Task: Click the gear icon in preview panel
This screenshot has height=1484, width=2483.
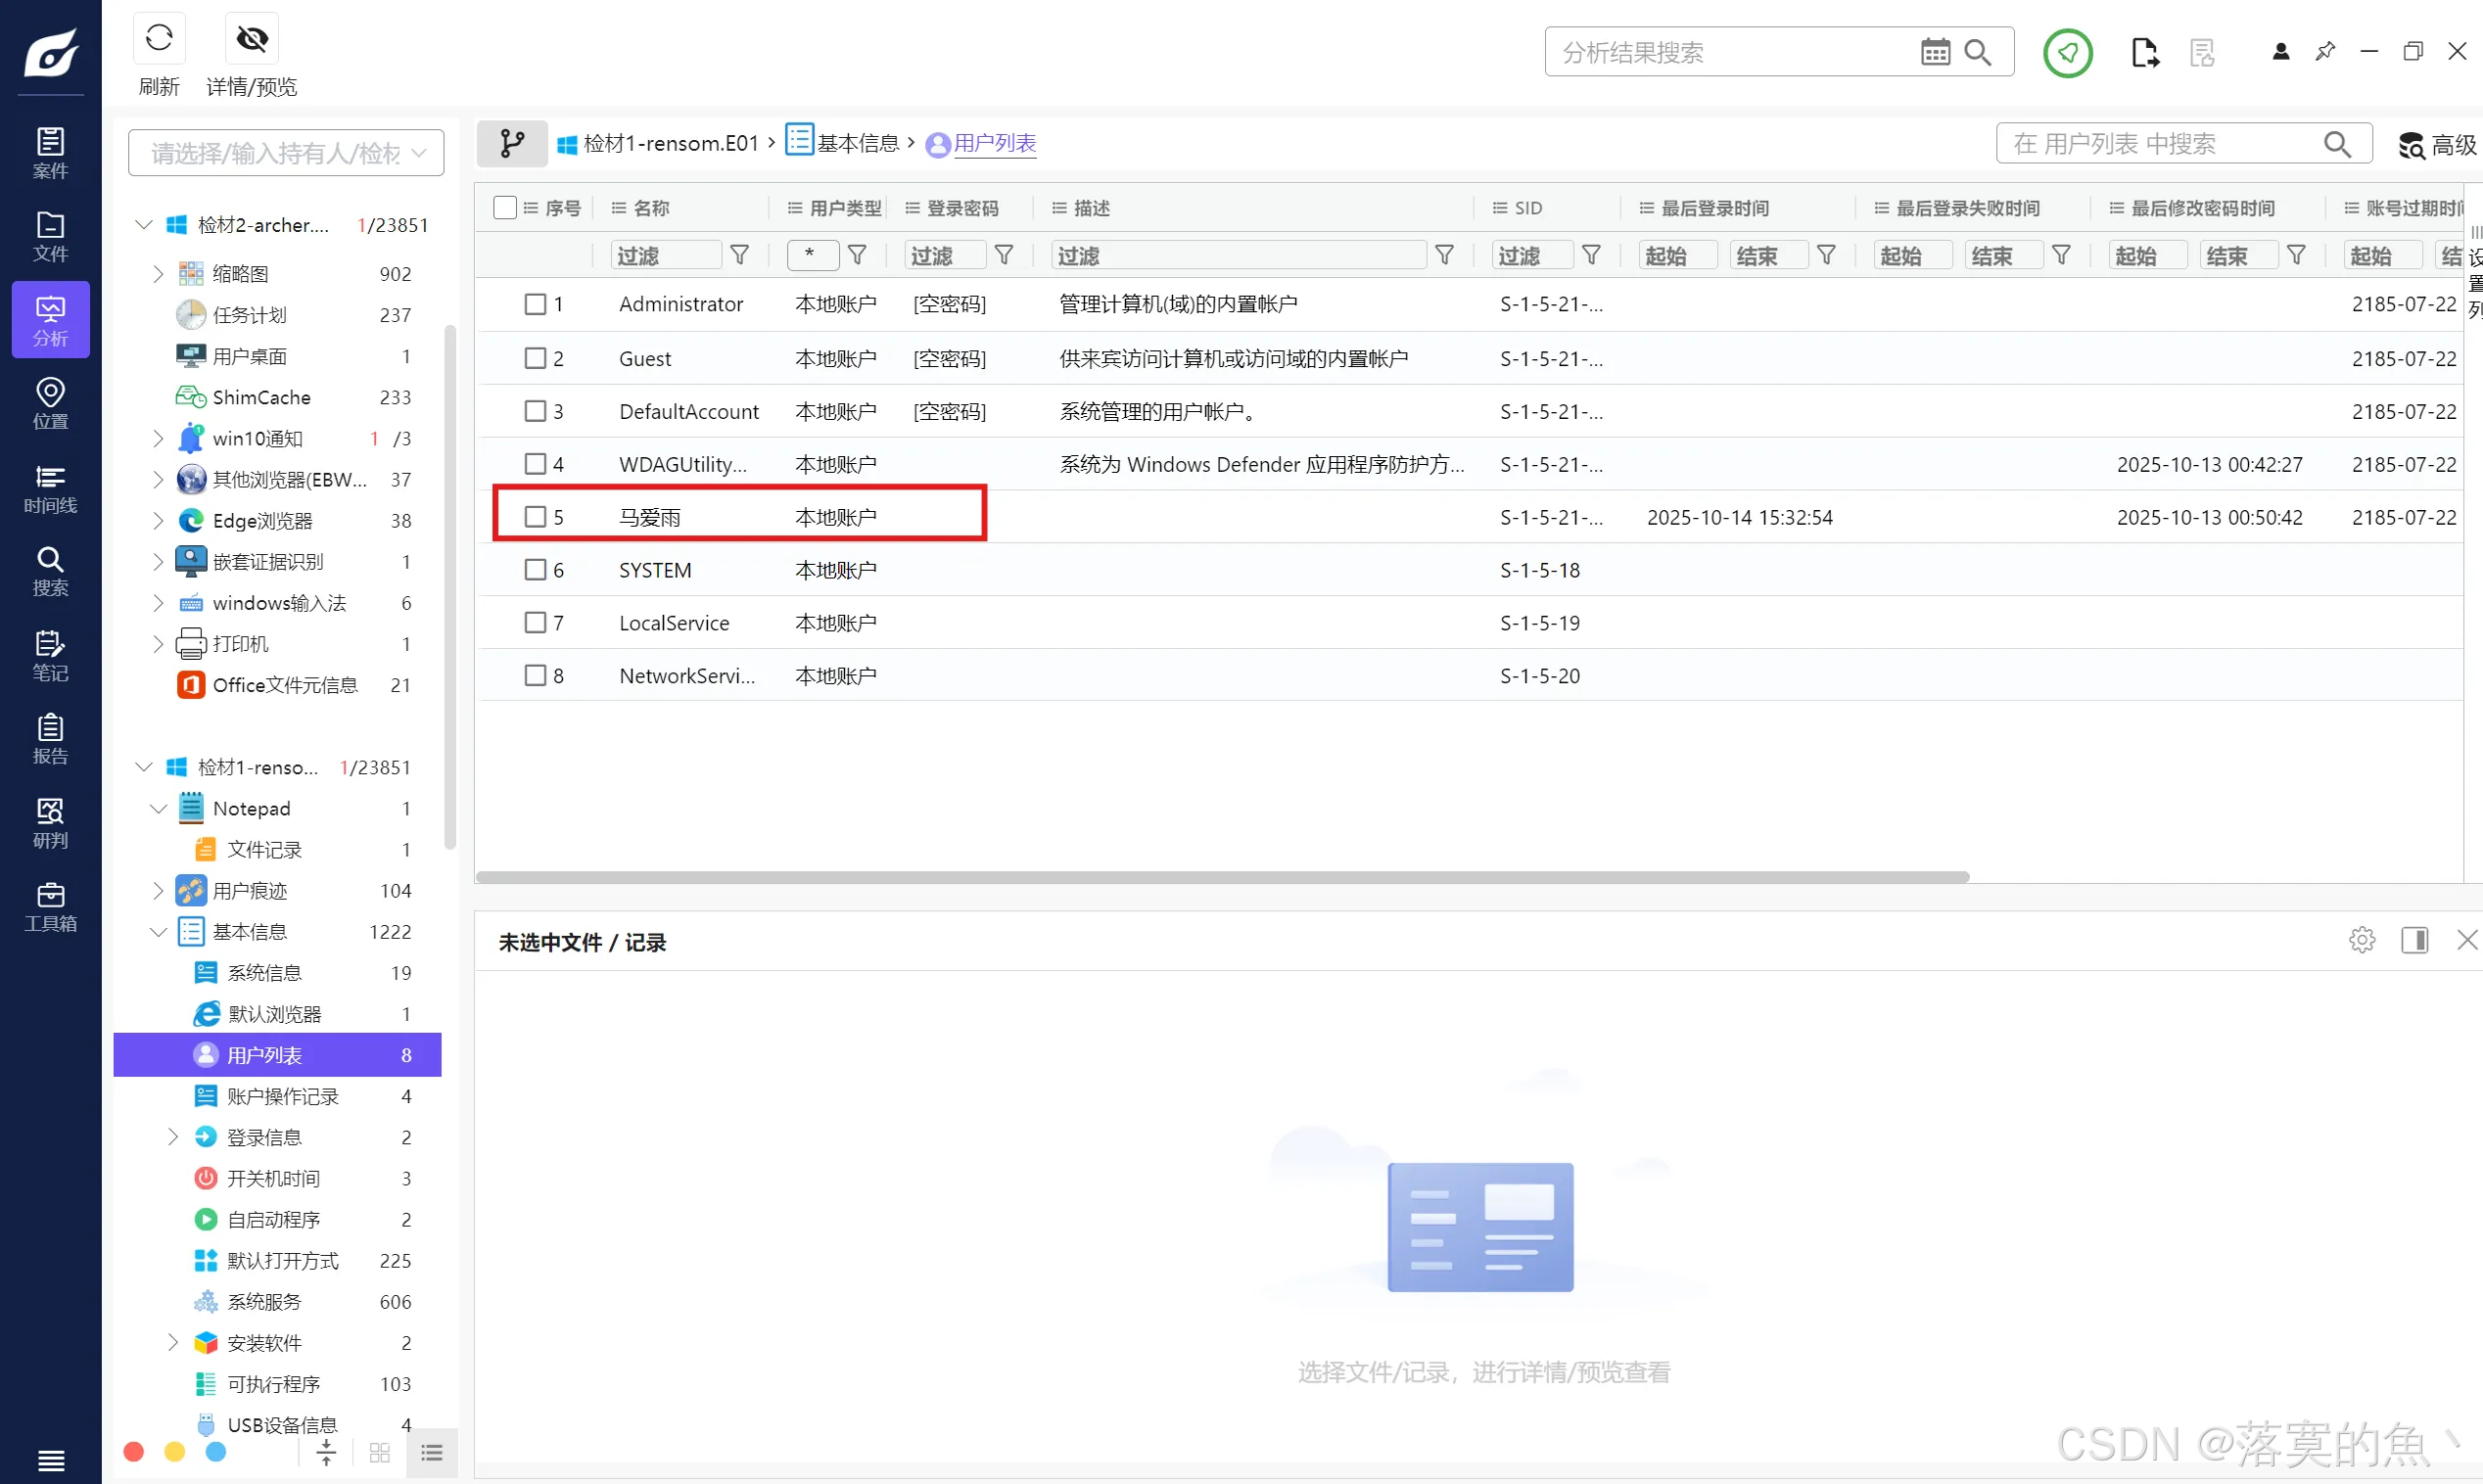Action: click(2361, 940)
